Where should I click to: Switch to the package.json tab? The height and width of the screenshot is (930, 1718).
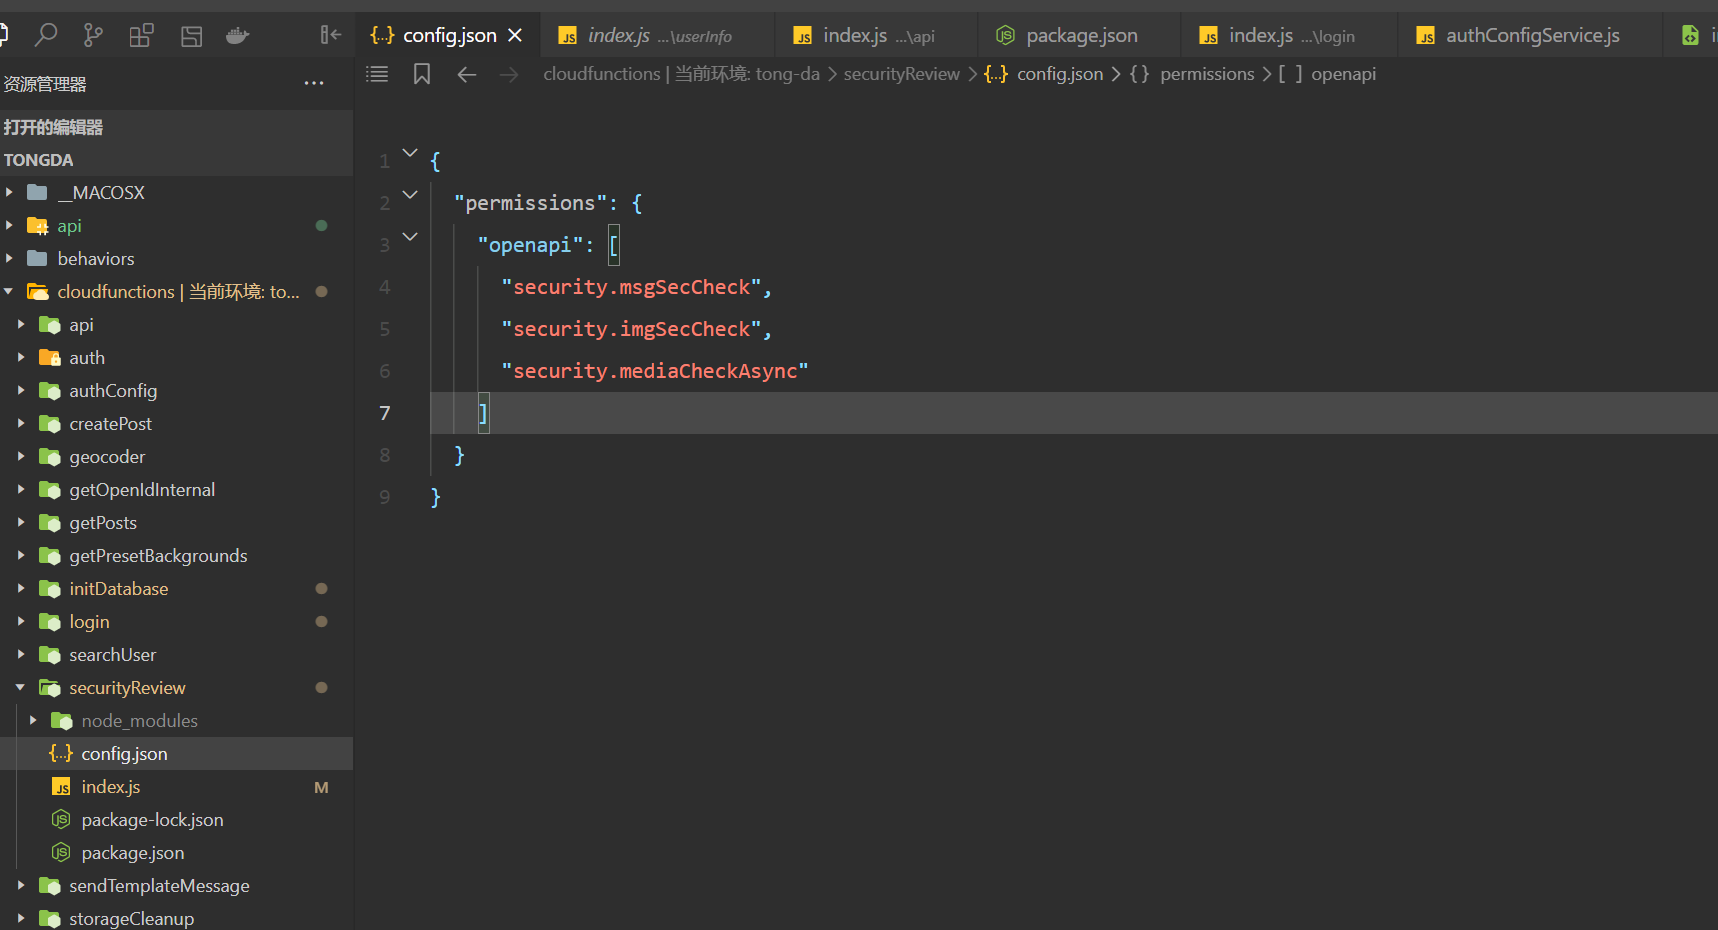tap(1081, 36)
